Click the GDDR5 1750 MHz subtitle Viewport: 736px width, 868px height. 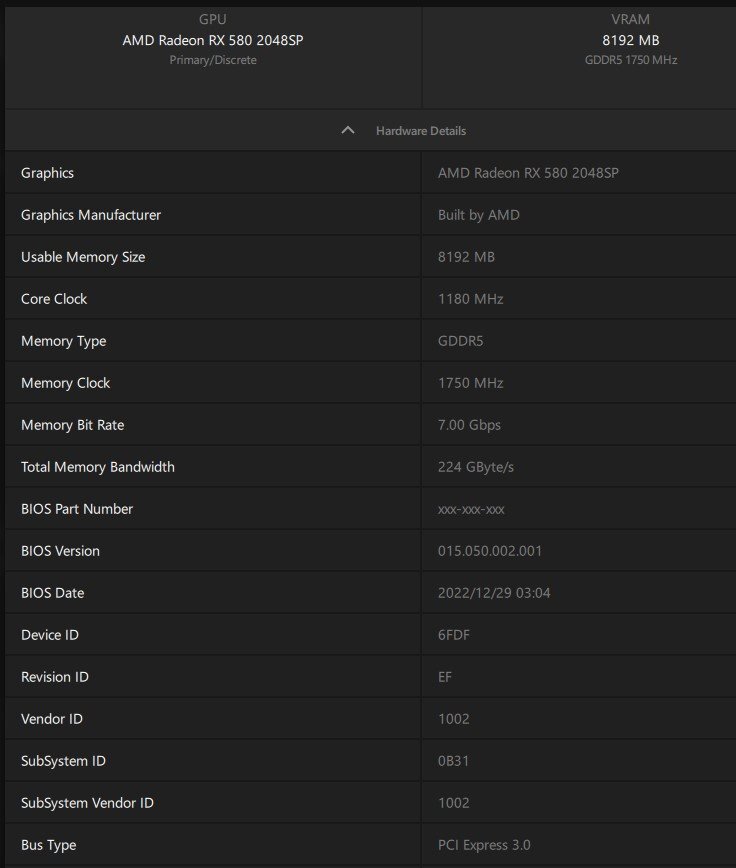(631, 60)
